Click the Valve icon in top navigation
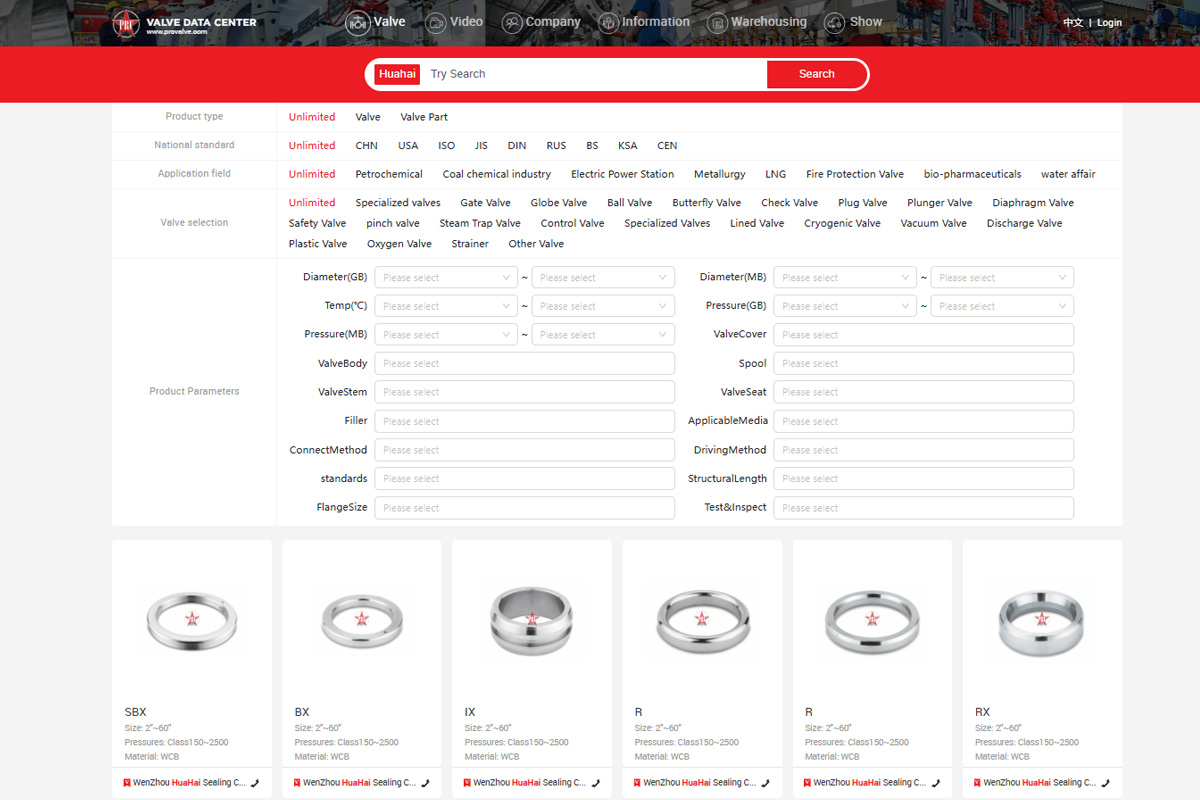 pos(357,23)
